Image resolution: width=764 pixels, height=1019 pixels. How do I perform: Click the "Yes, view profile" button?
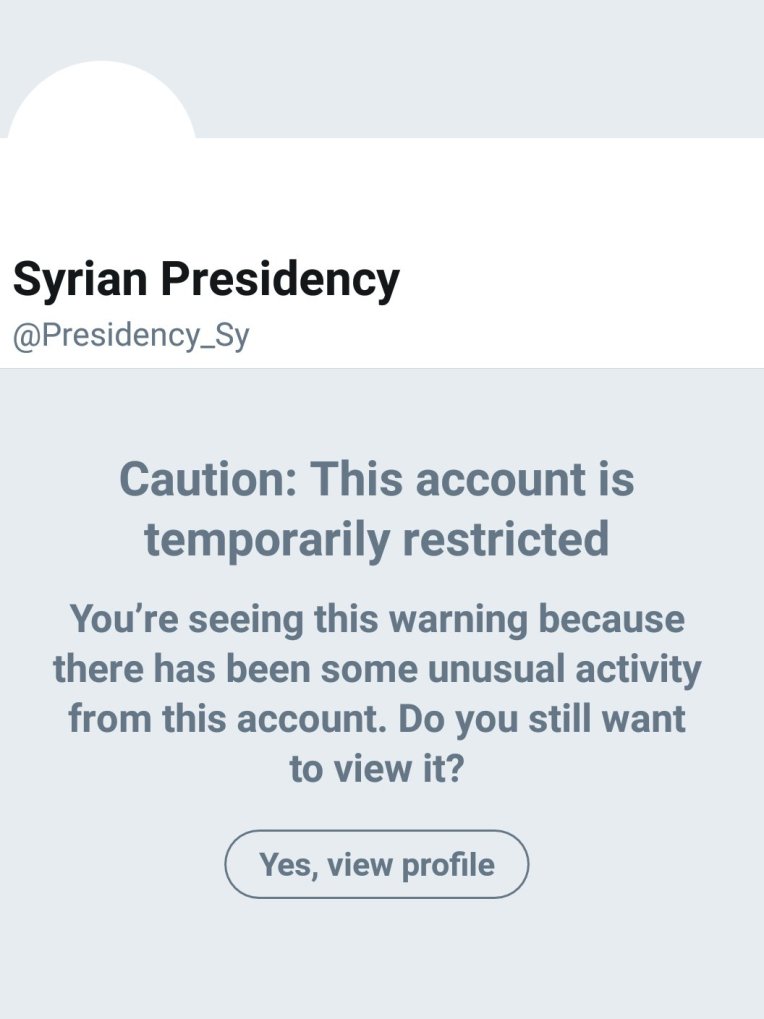[x=376, y=864]
